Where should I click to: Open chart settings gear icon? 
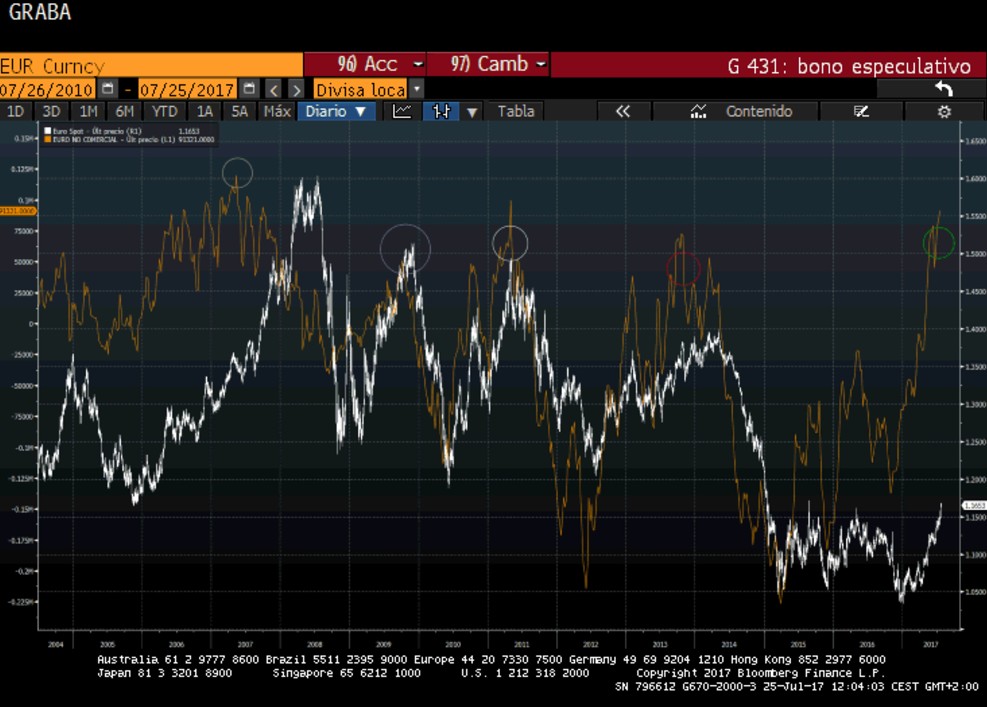click(x=943, y=111)
